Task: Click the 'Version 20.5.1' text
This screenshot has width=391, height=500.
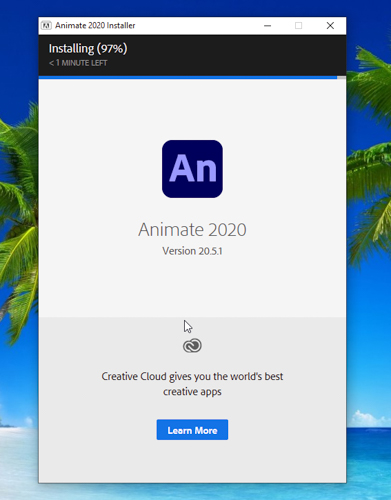Action: pyautogui.click(x=192, y=251)
